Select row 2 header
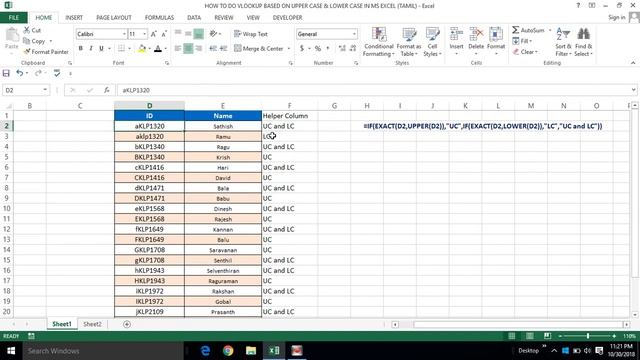This screenshot has width=640, height=360. [7, 126]
